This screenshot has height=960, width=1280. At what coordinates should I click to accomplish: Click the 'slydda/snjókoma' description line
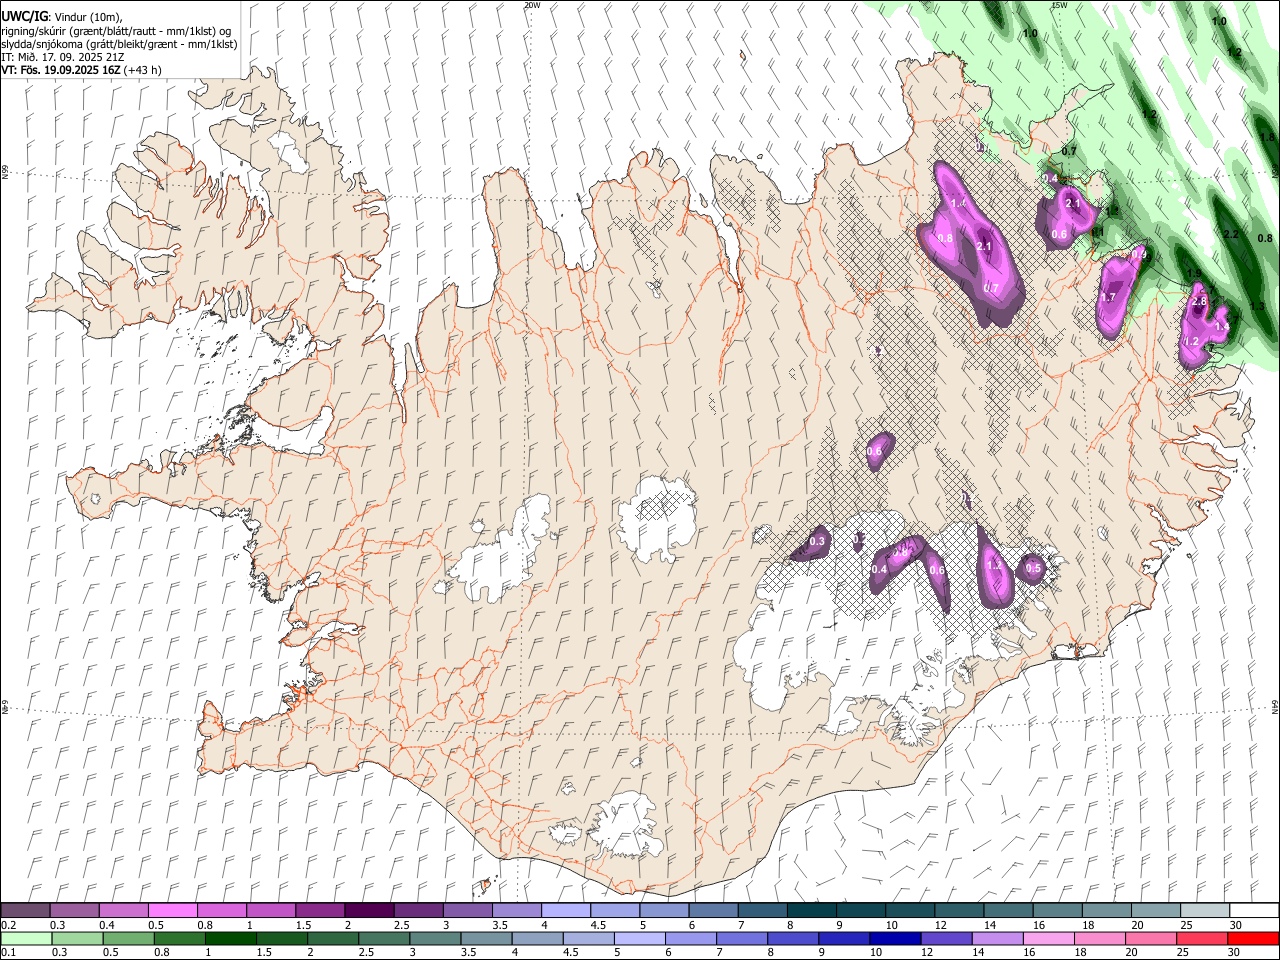tap(119, 44)
